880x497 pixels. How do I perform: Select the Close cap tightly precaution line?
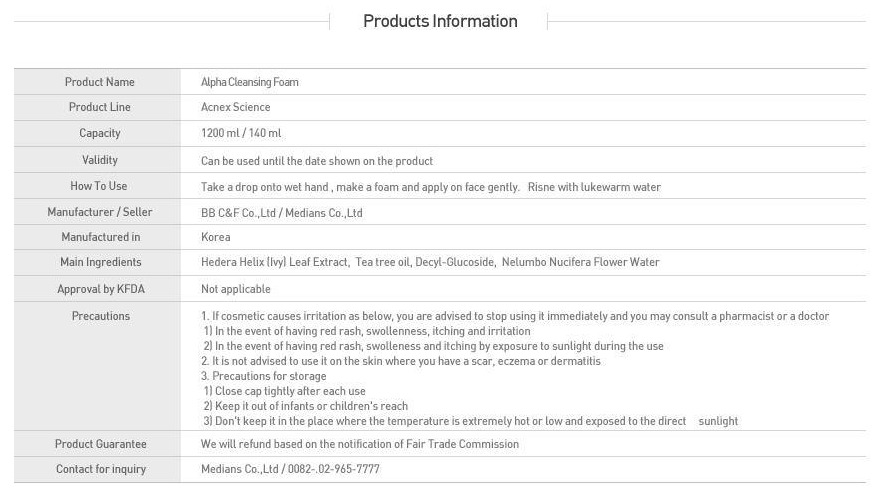click(285, 391)
